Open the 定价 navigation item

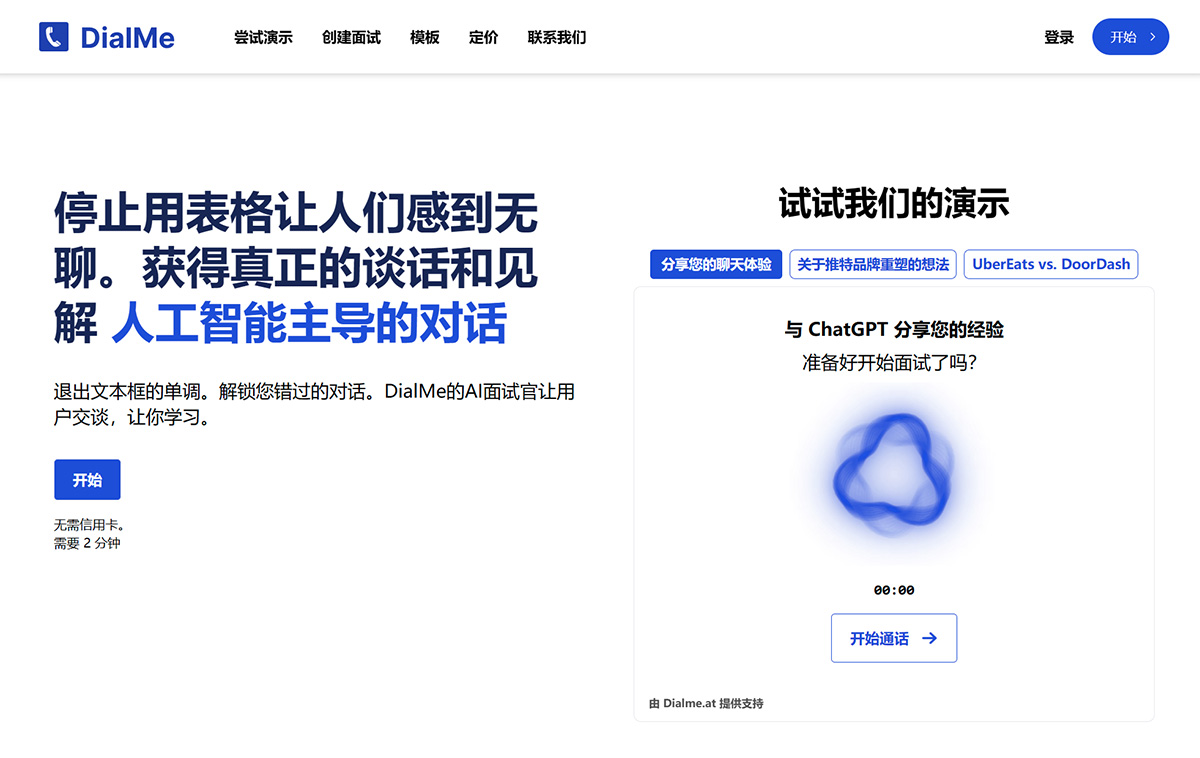click(x=483, y=37)
